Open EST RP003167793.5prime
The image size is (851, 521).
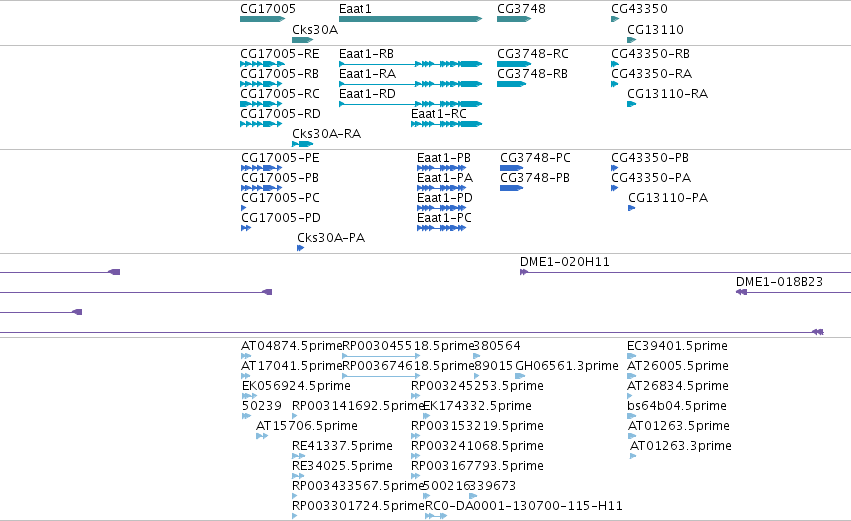[x=478, y=467]
